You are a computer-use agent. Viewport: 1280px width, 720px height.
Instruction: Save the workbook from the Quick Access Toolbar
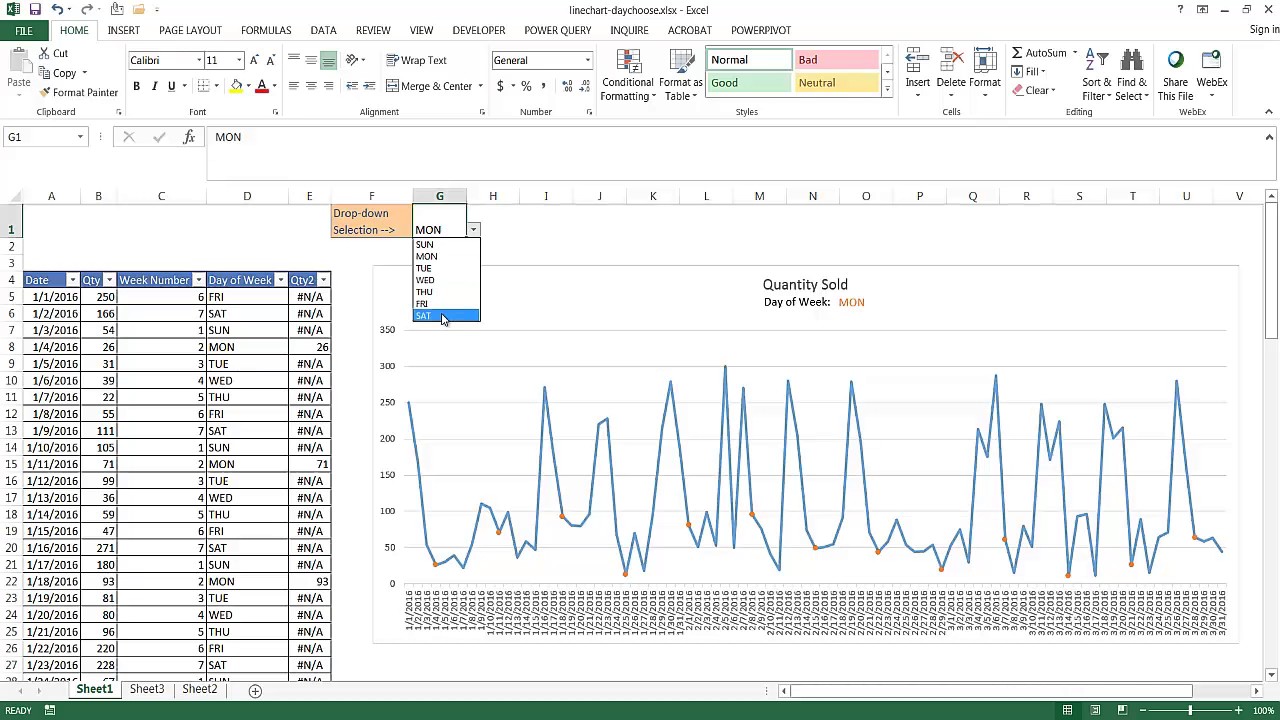click(x=35, y=10)
